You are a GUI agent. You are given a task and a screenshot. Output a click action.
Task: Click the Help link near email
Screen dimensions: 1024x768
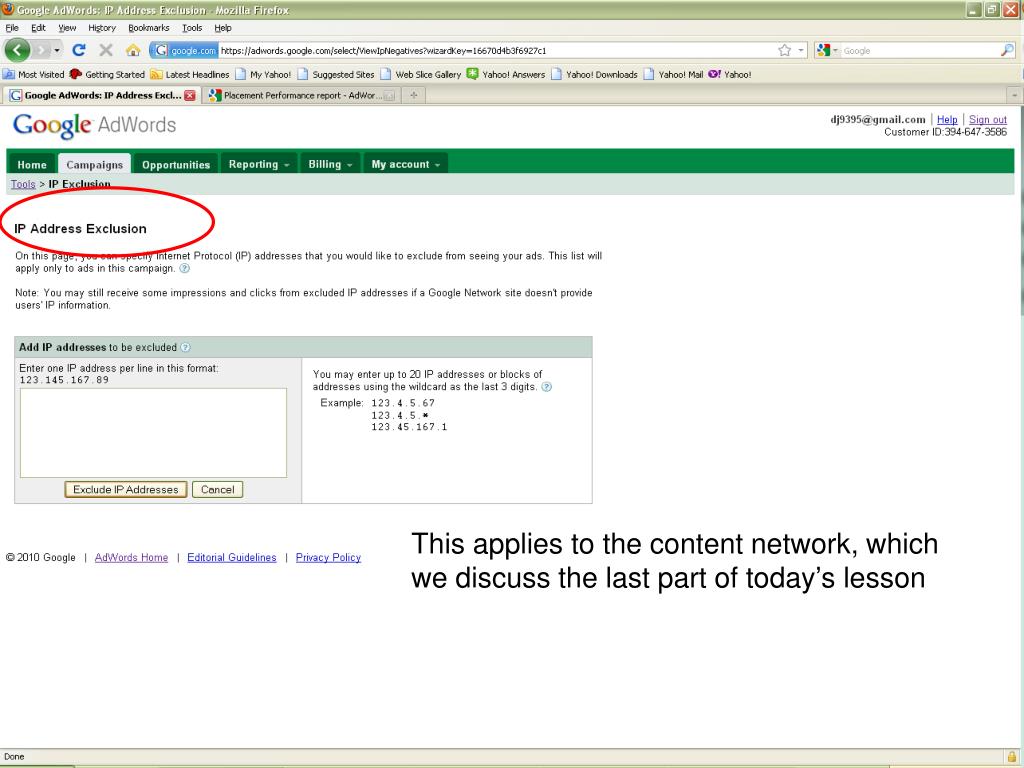pyautogui.click(x=947, y=120)
